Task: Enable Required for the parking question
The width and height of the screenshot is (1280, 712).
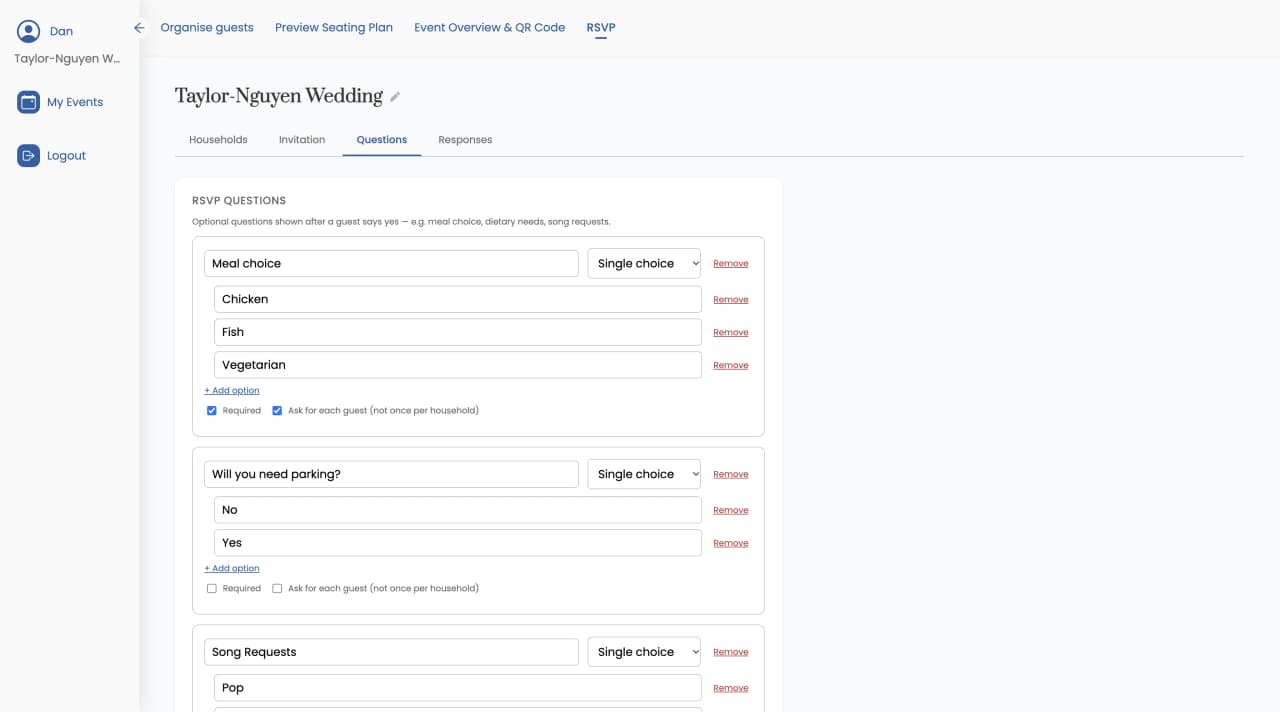Action: click(x=211, y=589)
